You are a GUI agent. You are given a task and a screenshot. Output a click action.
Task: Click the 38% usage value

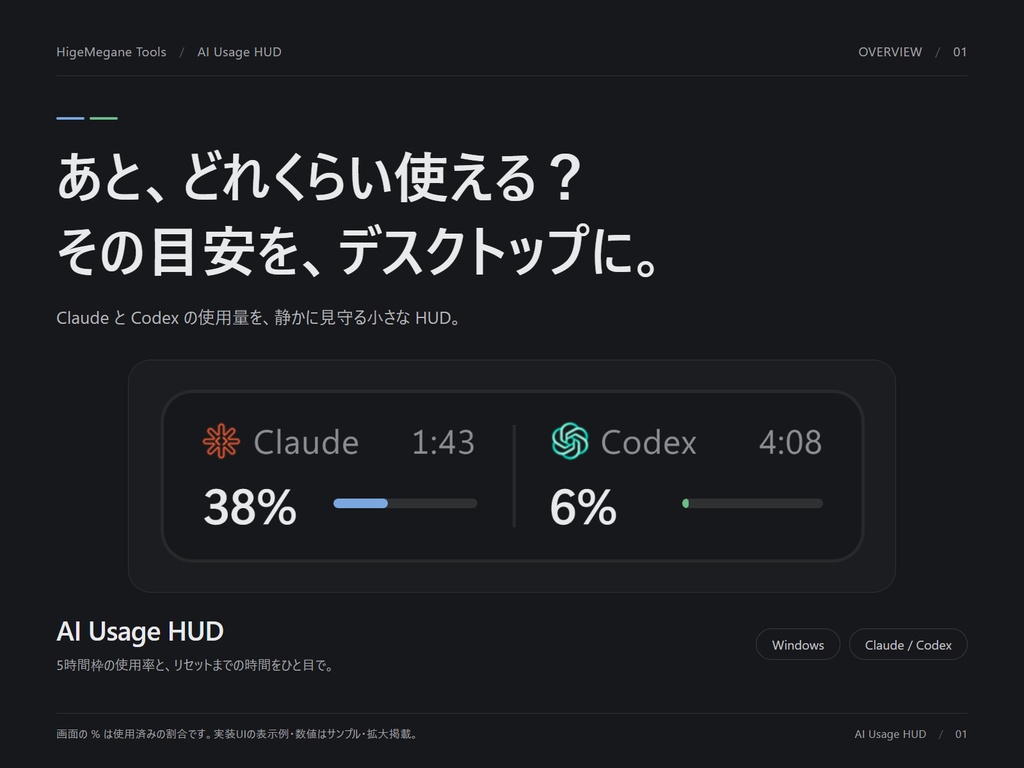point(250,507)
